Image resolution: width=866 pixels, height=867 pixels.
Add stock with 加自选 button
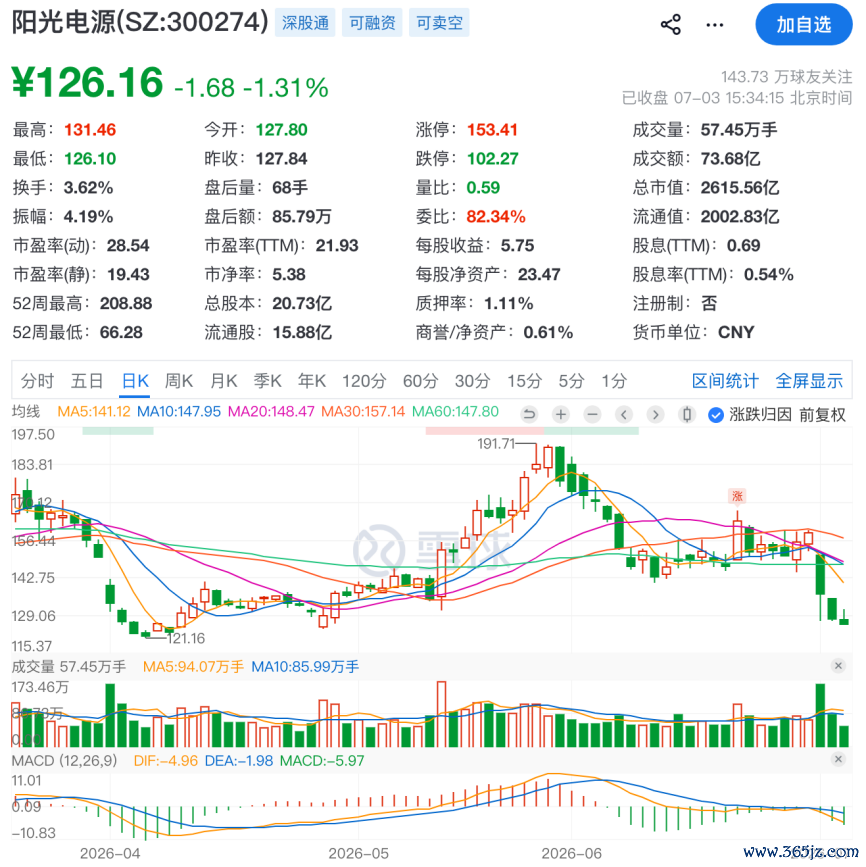click(x=804, y=24)
